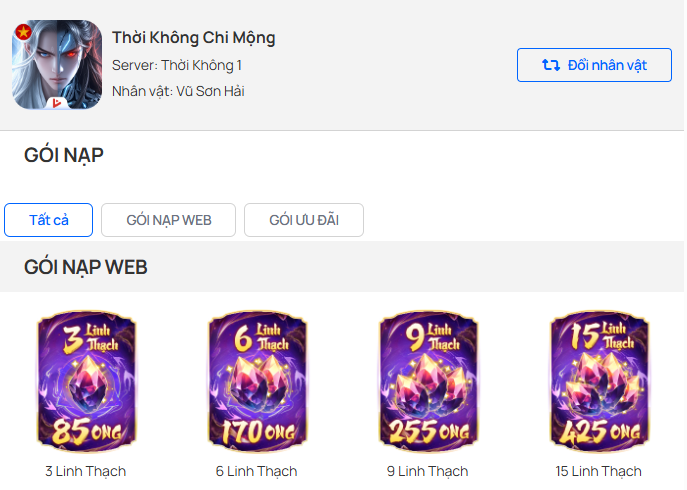Image resolution: width=687 pixels, height=490 pixels.
Task: Click the 3 Linh Thạch label
Action: pyautogui.click(x=86, y=471)
